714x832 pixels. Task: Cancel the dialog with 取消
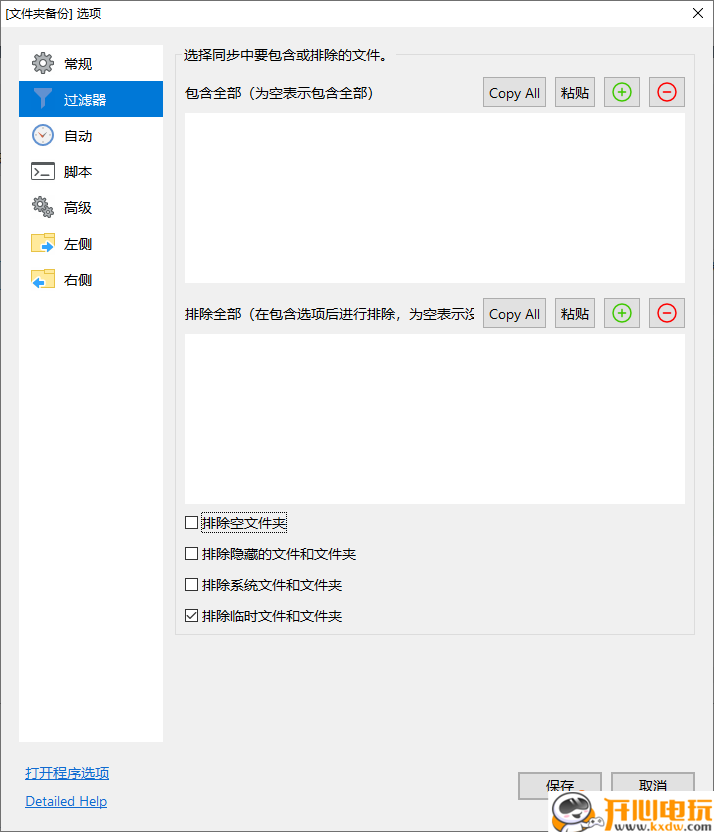pos(652,785)
